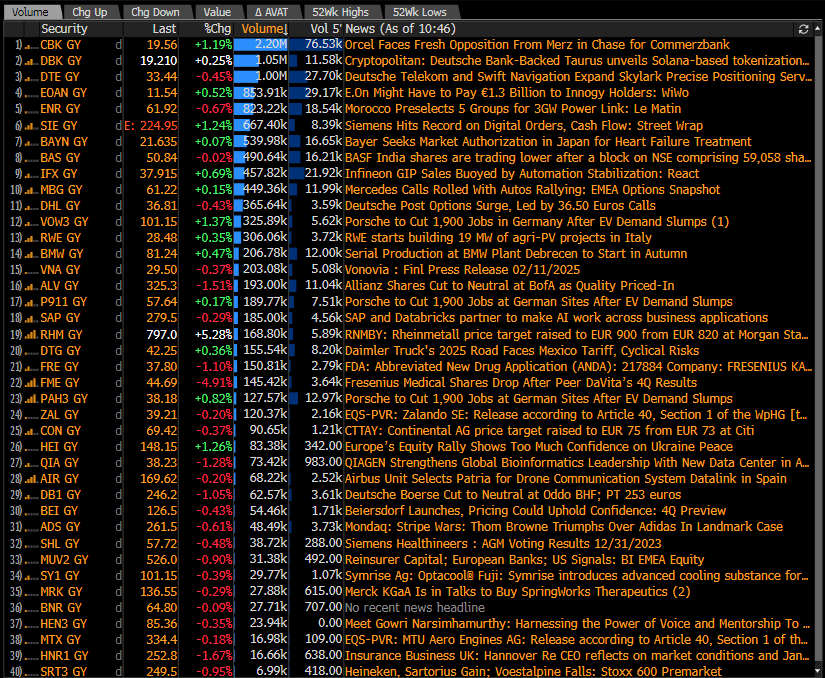
Task: Open the mini chart icon for BAYN GY
Action: tap(32, 141)
